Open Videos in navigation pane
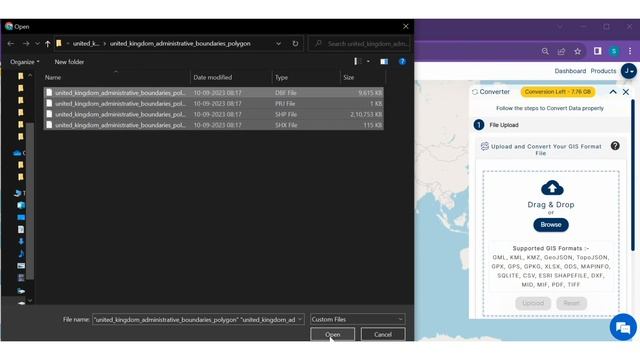Viewport: 640px width, 360px height. click(21, 278)
